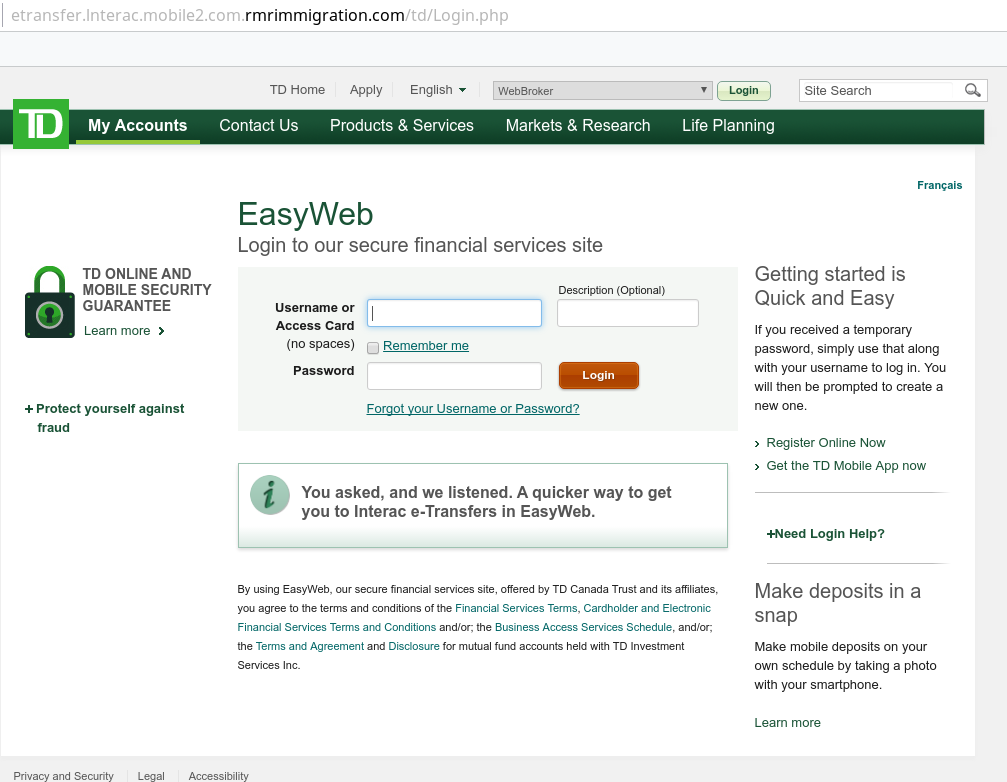Click the chevron beside Security Guarantee Learn more
The height and width of the screenshot is (782, 1007).
162,331
